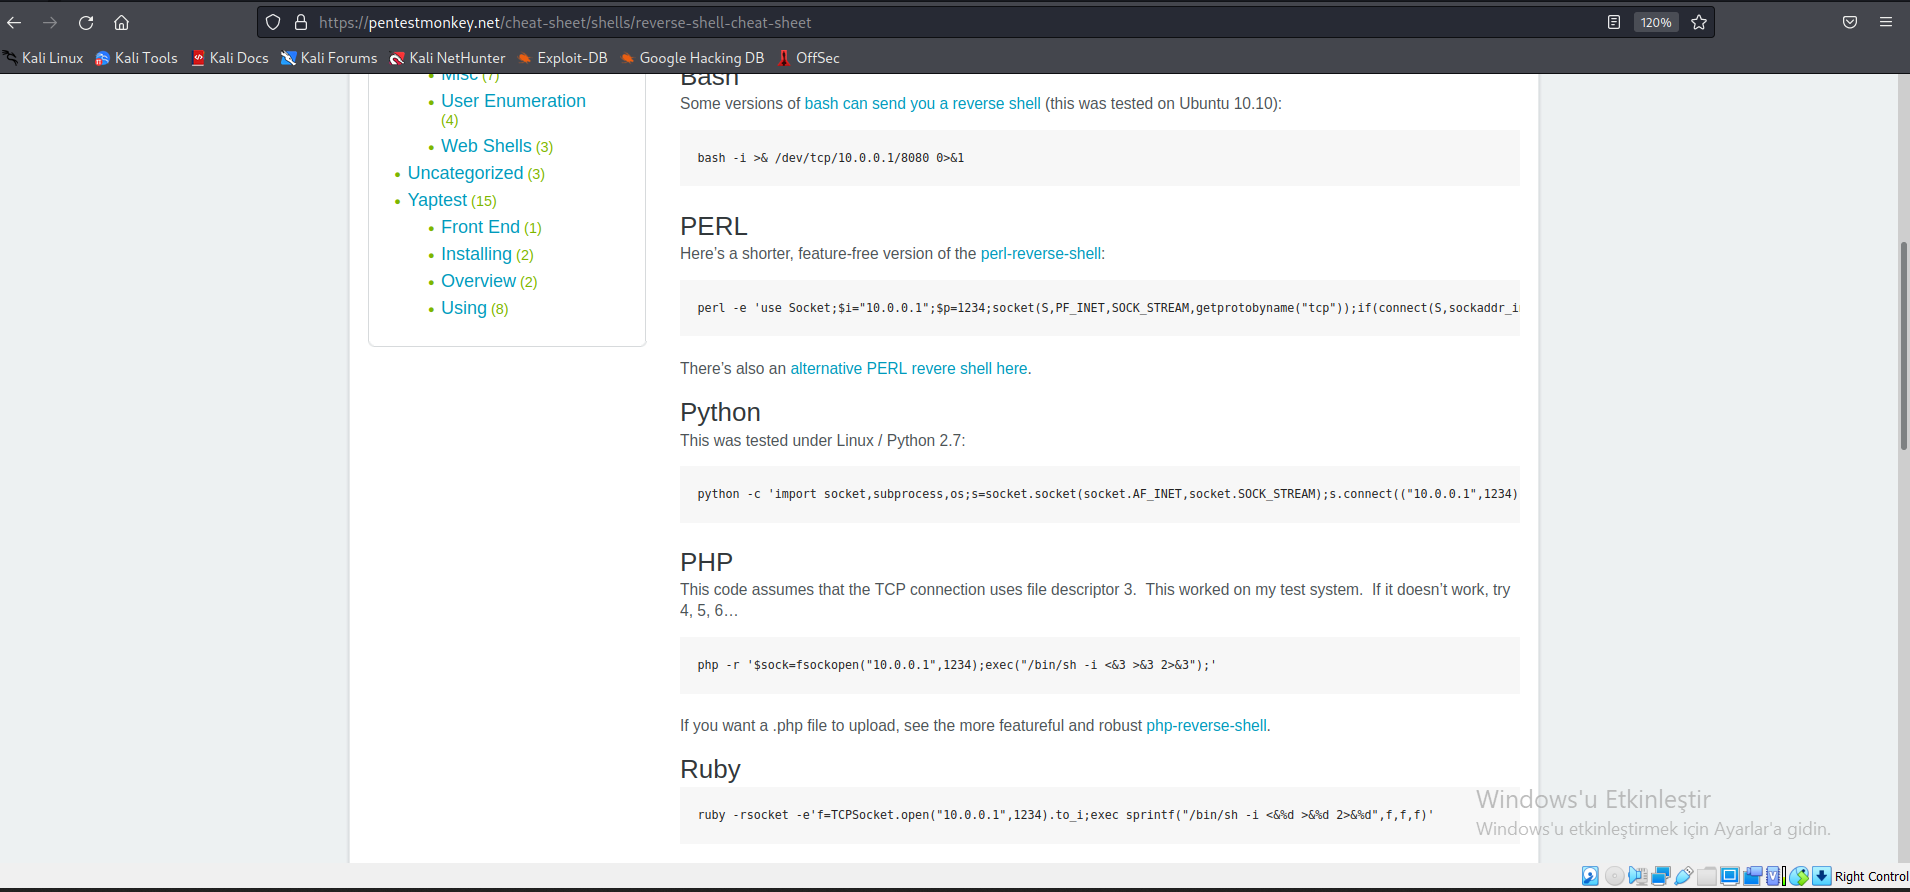Click VirtualBox USB devices icon

coord(1684,876)
